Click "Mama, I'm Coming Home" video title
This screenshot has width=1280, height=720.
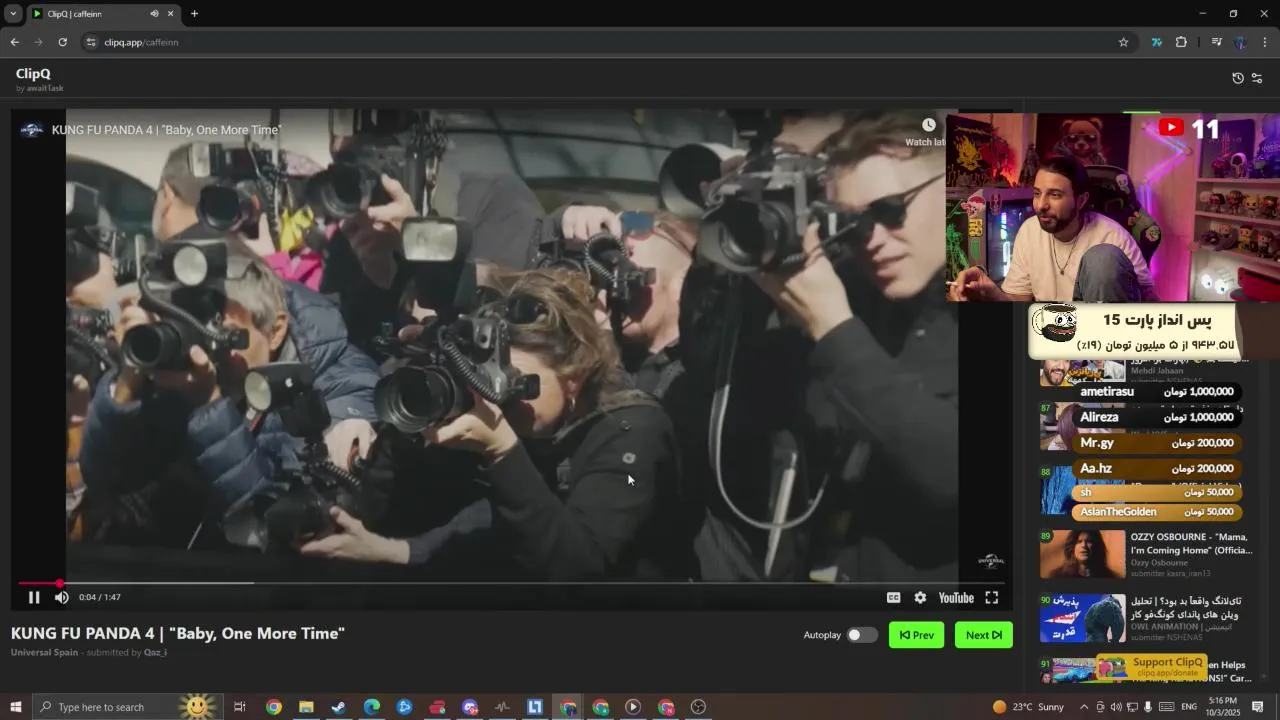1191,543
